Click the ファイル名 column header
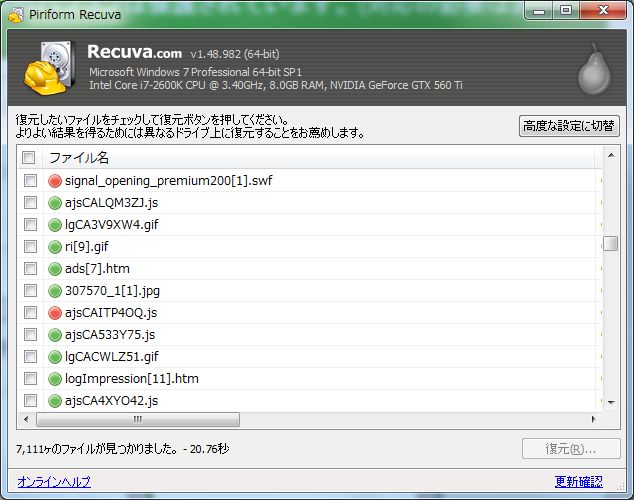Viewport: 634px width, 500px height. pyautogui.click(x=319, y=157)
